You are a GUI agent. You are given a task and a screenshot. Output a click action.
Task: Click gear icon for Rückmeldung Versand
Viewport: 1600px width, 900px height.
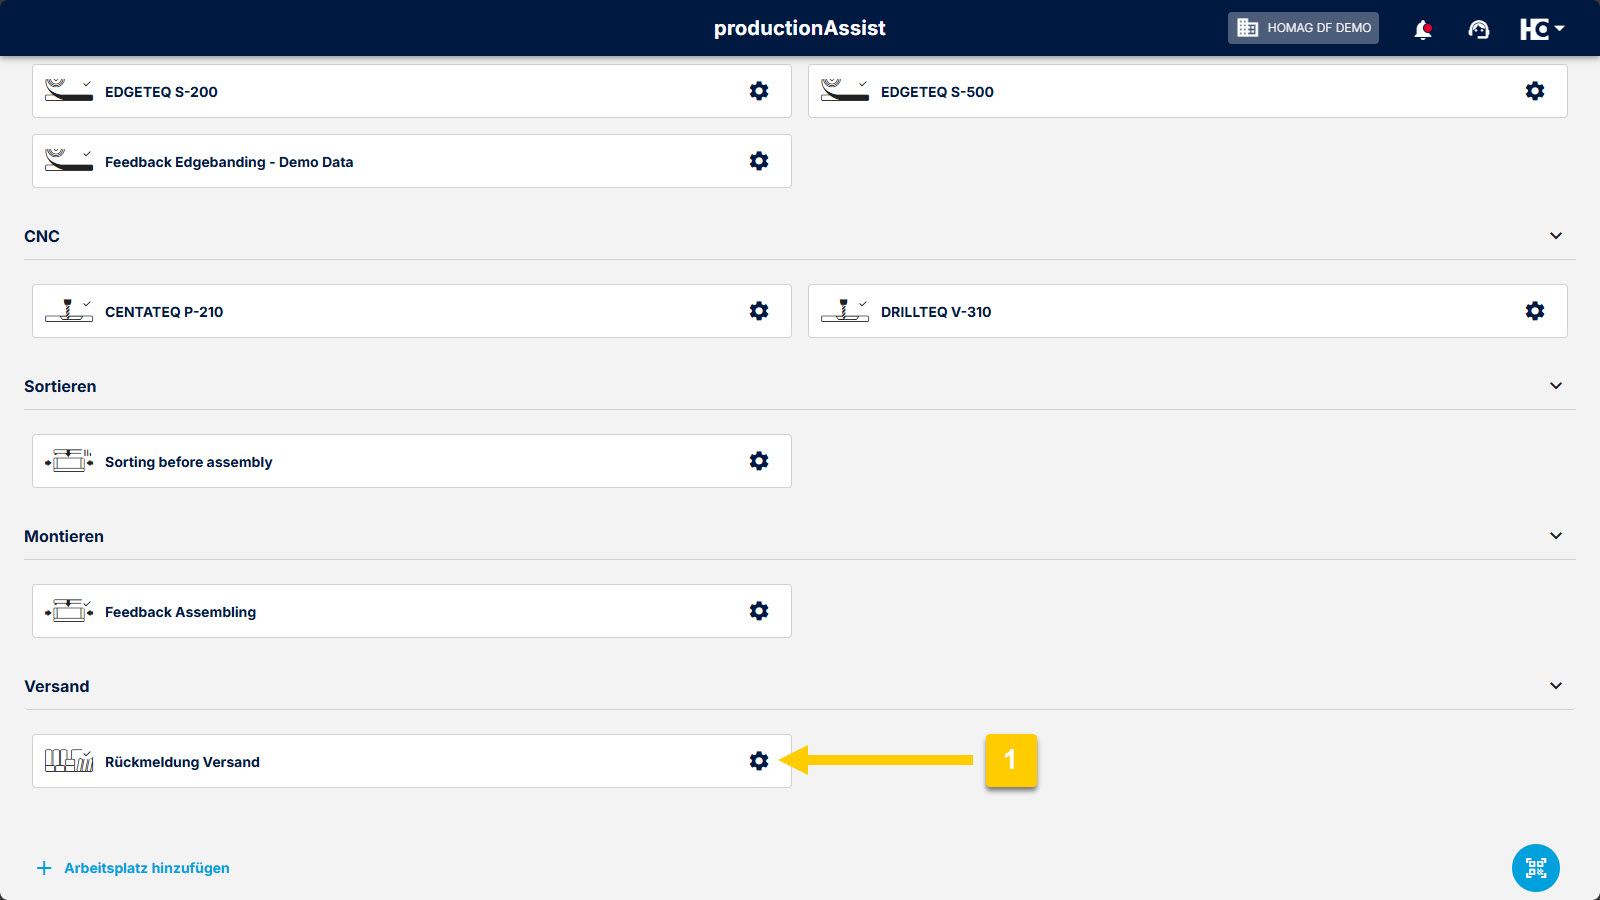click(x=759, y=761)
